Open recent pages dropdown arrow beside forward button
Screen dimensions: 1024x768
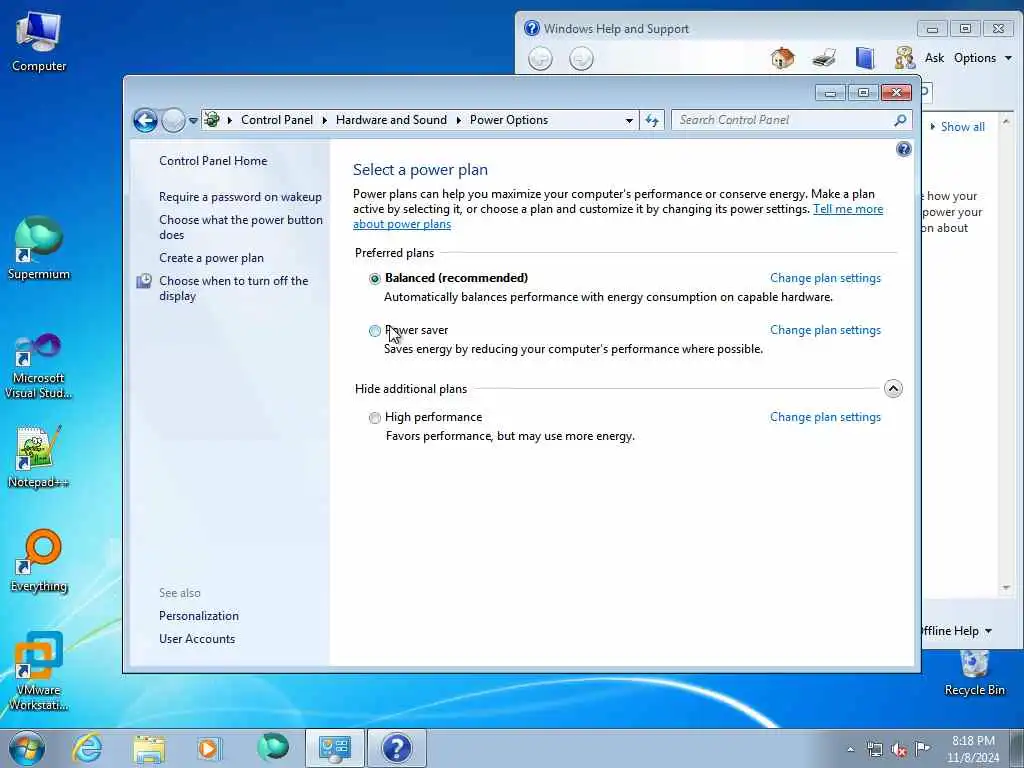pyautogui.click(x=193, y=121)
